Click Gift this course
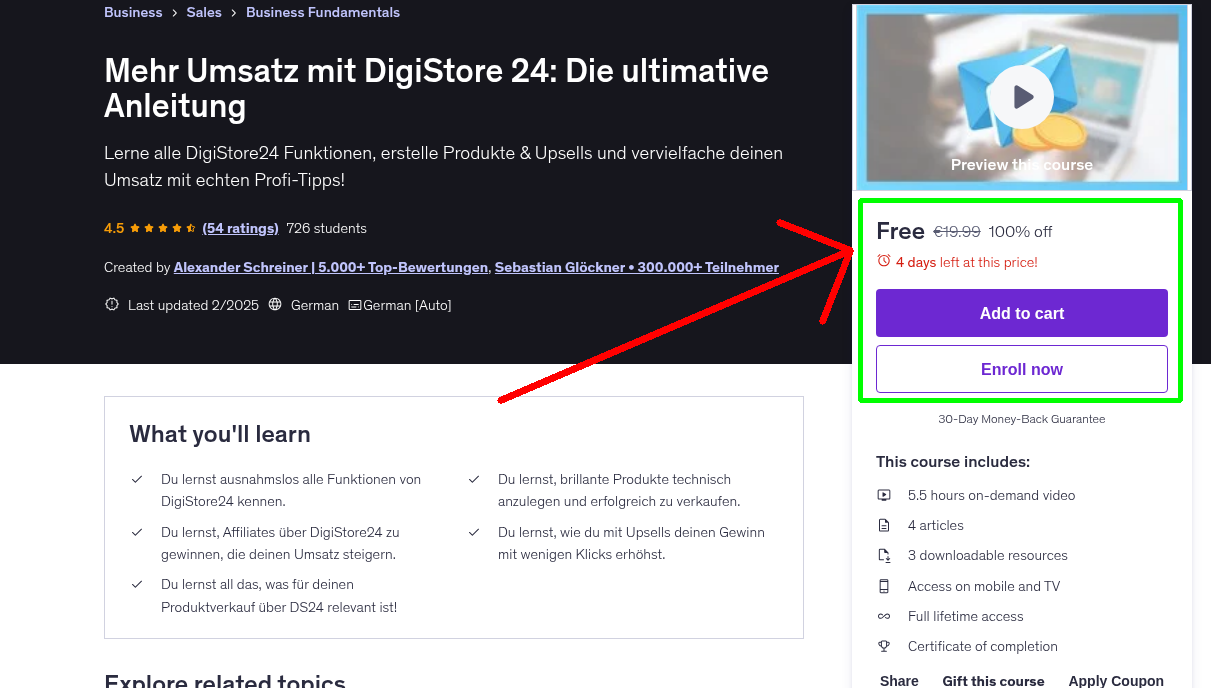This screenshot has height=688, width=1211. click(x=993, y=681)
